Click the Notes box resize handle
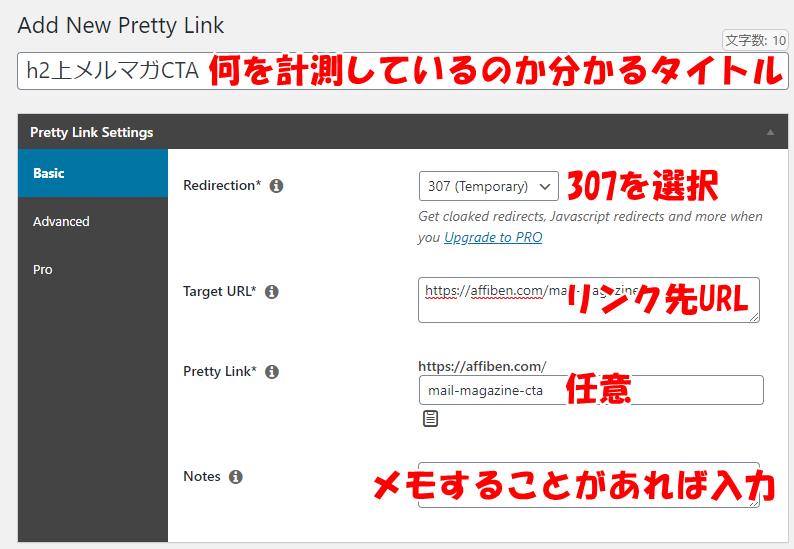Viewport: 794px width, 549px height. (754, 502)
